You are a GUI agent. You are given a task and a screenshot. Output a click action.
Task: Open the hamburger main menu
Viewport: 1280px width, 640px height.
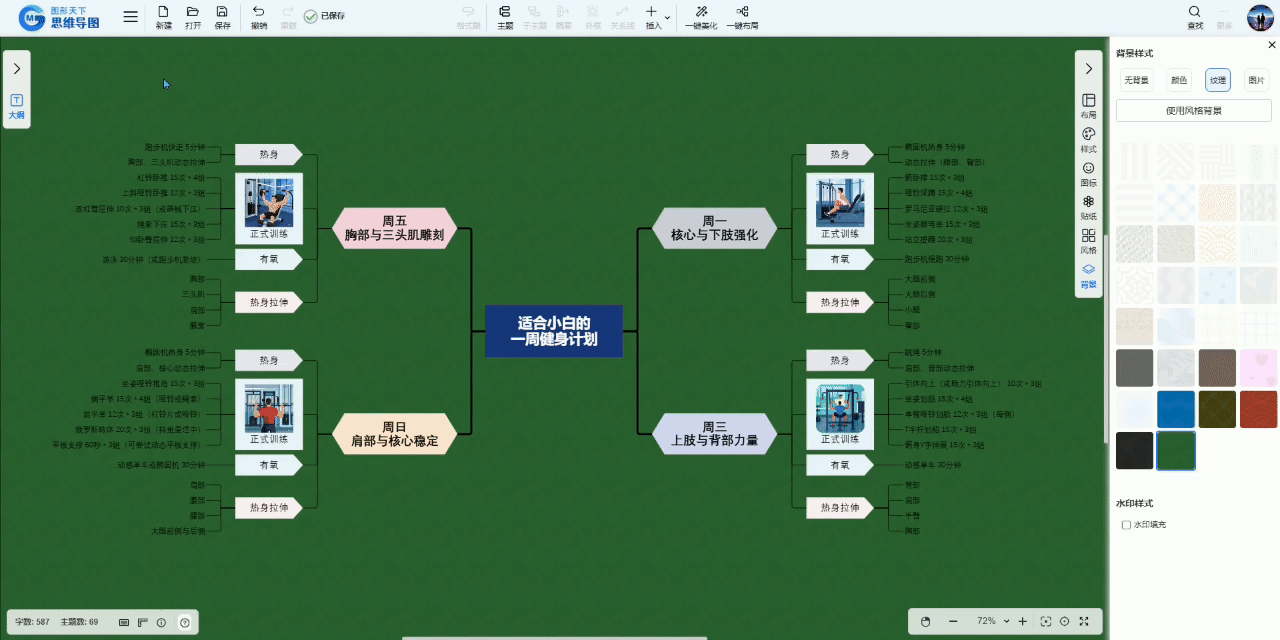(x=131, y=17)
